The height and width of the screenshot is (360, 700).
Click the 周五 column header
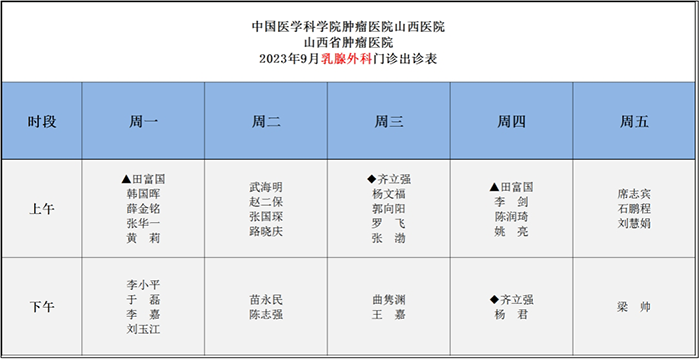point(634,121)
